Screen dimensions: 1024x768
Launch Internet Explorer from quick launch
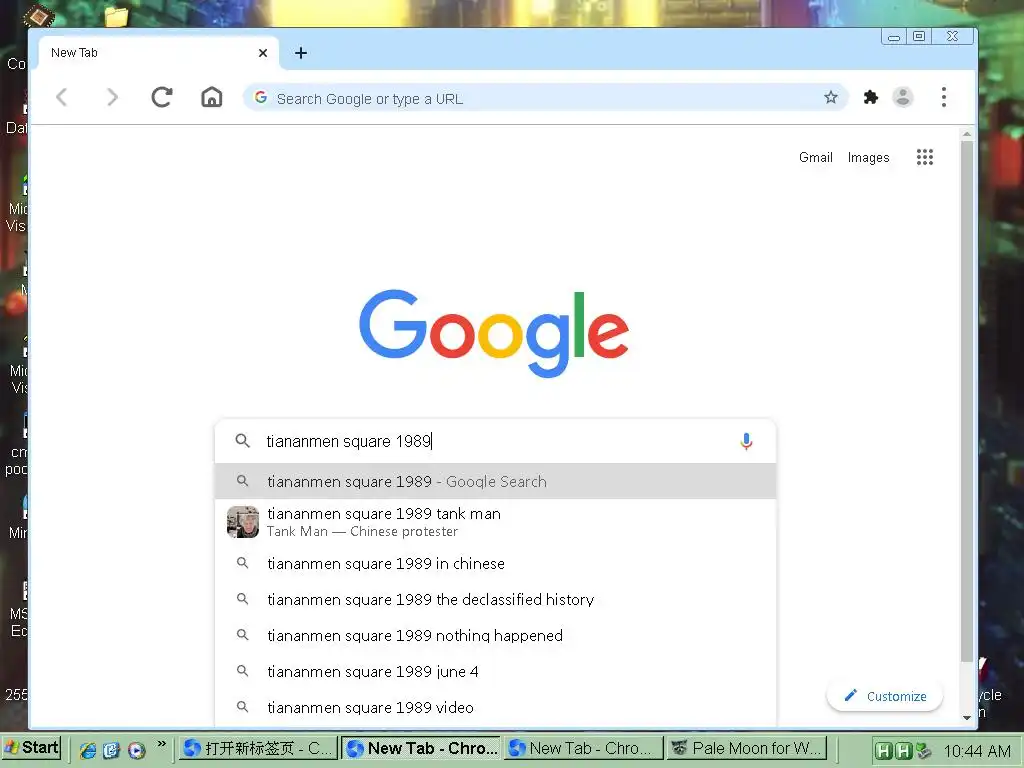88,750
